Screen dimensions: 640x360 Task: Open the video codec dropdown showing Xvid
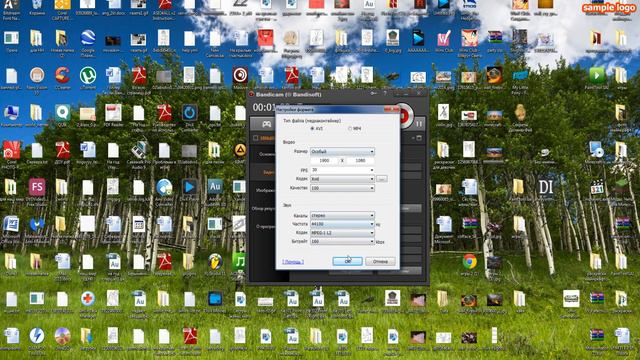pyautogui.click(x=342, y=179)
